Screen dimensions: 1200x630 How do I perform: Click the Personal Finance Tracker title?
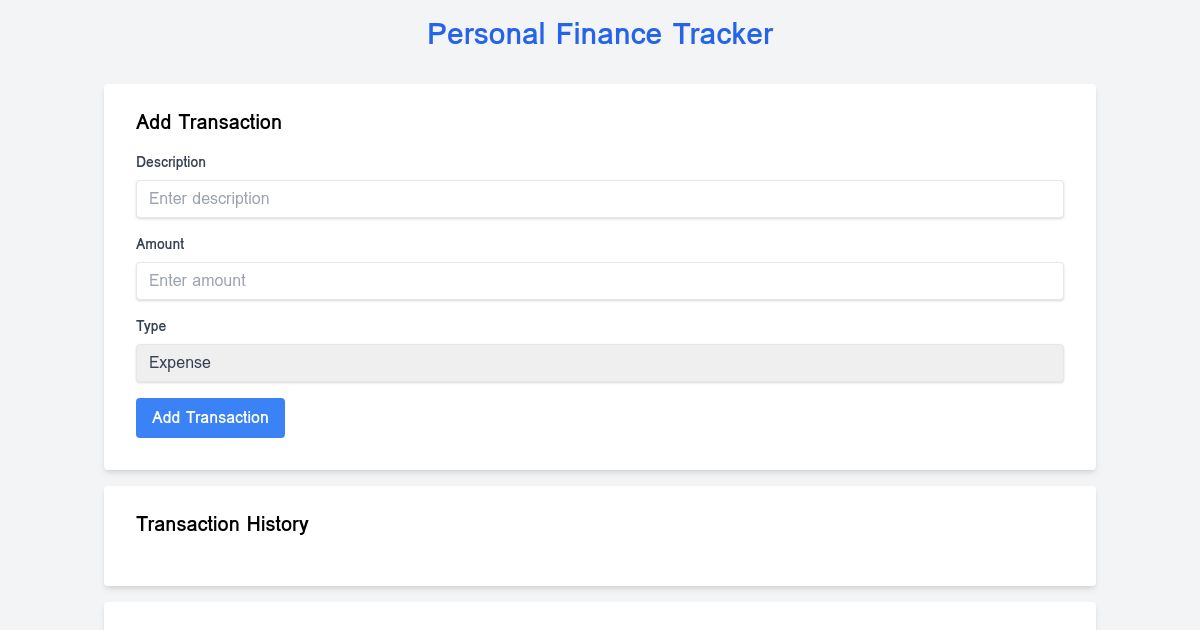pos(600,33)
